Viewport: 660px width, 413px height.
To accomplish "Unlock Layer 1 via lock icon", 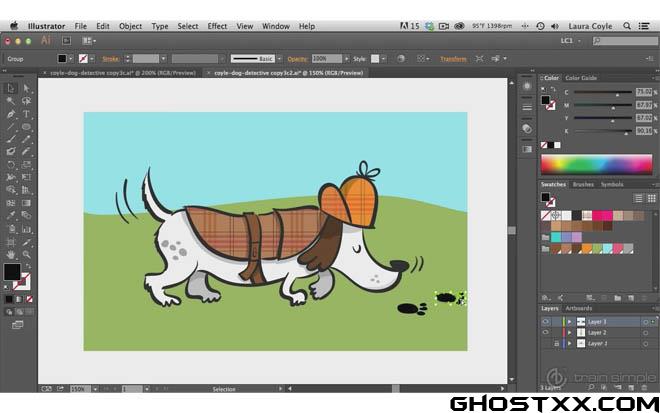I will [x=556, y=344].
